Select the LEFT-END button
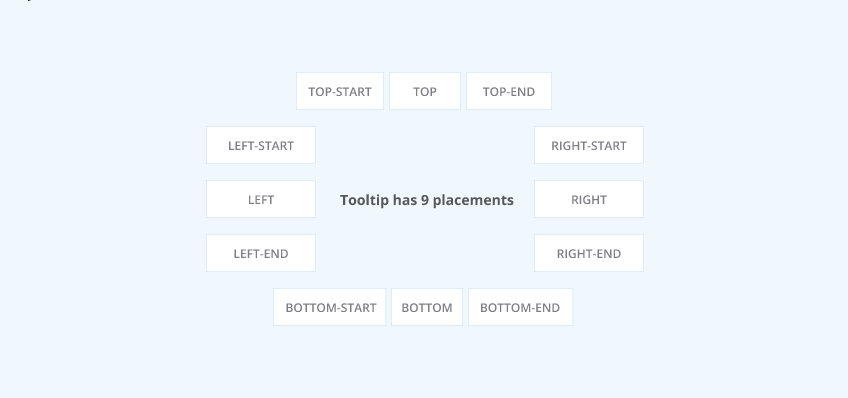The height and width of the screenshot is (398, 848). [x=261, y=254]
